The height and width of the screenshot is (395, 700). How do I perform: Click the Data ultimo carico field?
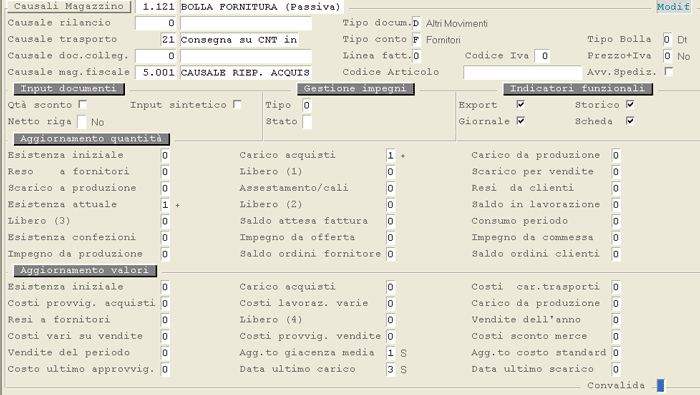[x=391, y=370]
